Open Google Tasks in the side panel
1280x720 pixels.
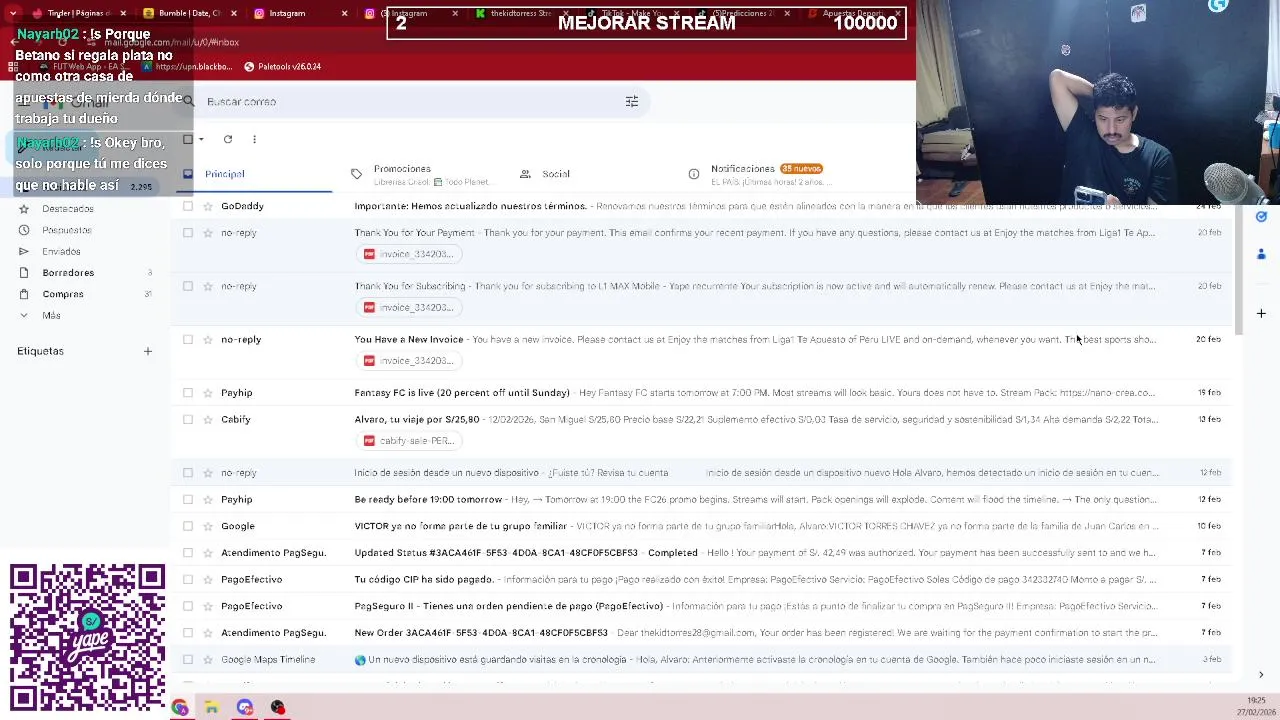click(x=1261, y=216)
